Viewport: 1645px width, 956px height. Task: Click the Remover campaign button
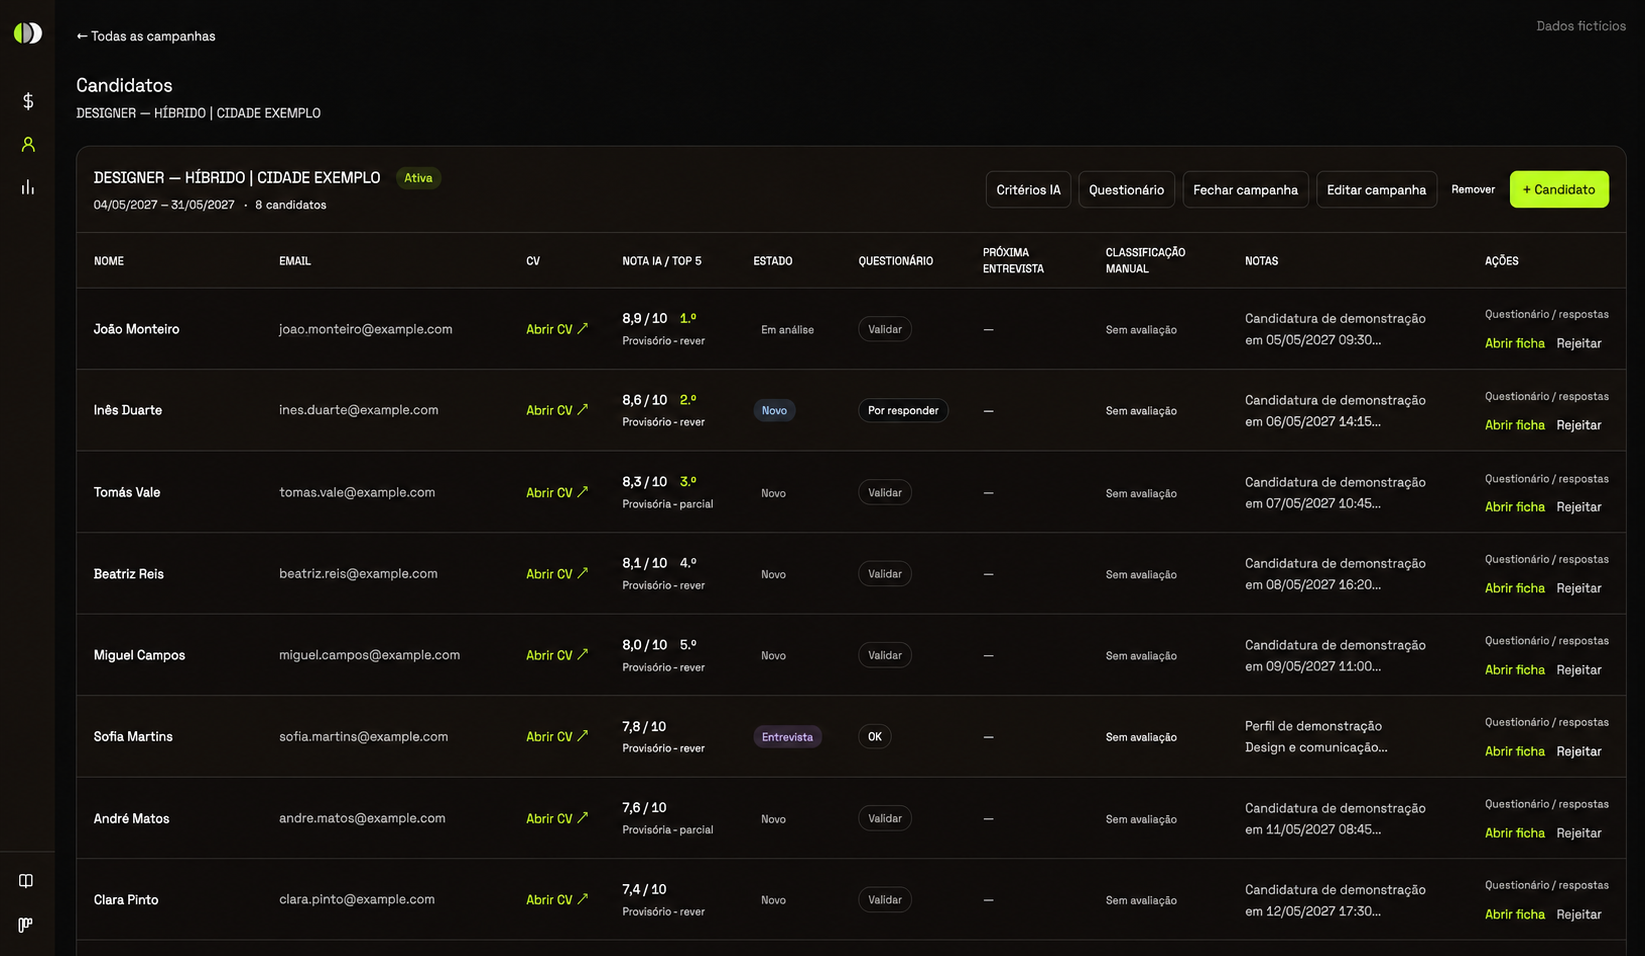pyautogui.click(x=1473, y=190)
